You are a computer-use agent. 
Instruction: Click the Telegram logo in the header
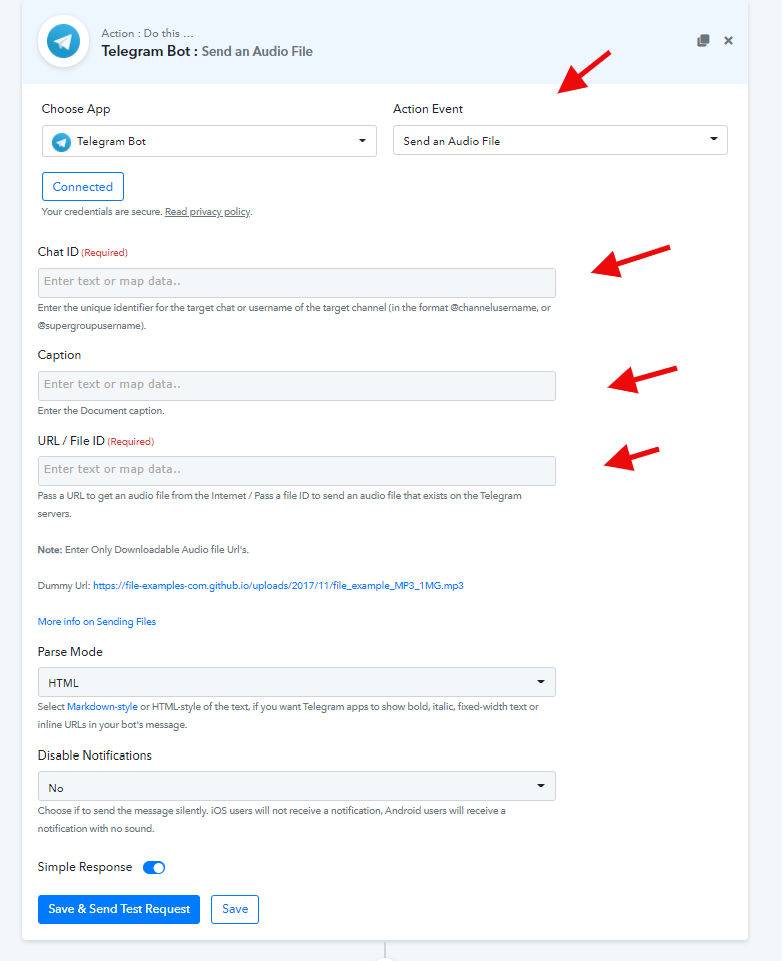coord(64,41)
